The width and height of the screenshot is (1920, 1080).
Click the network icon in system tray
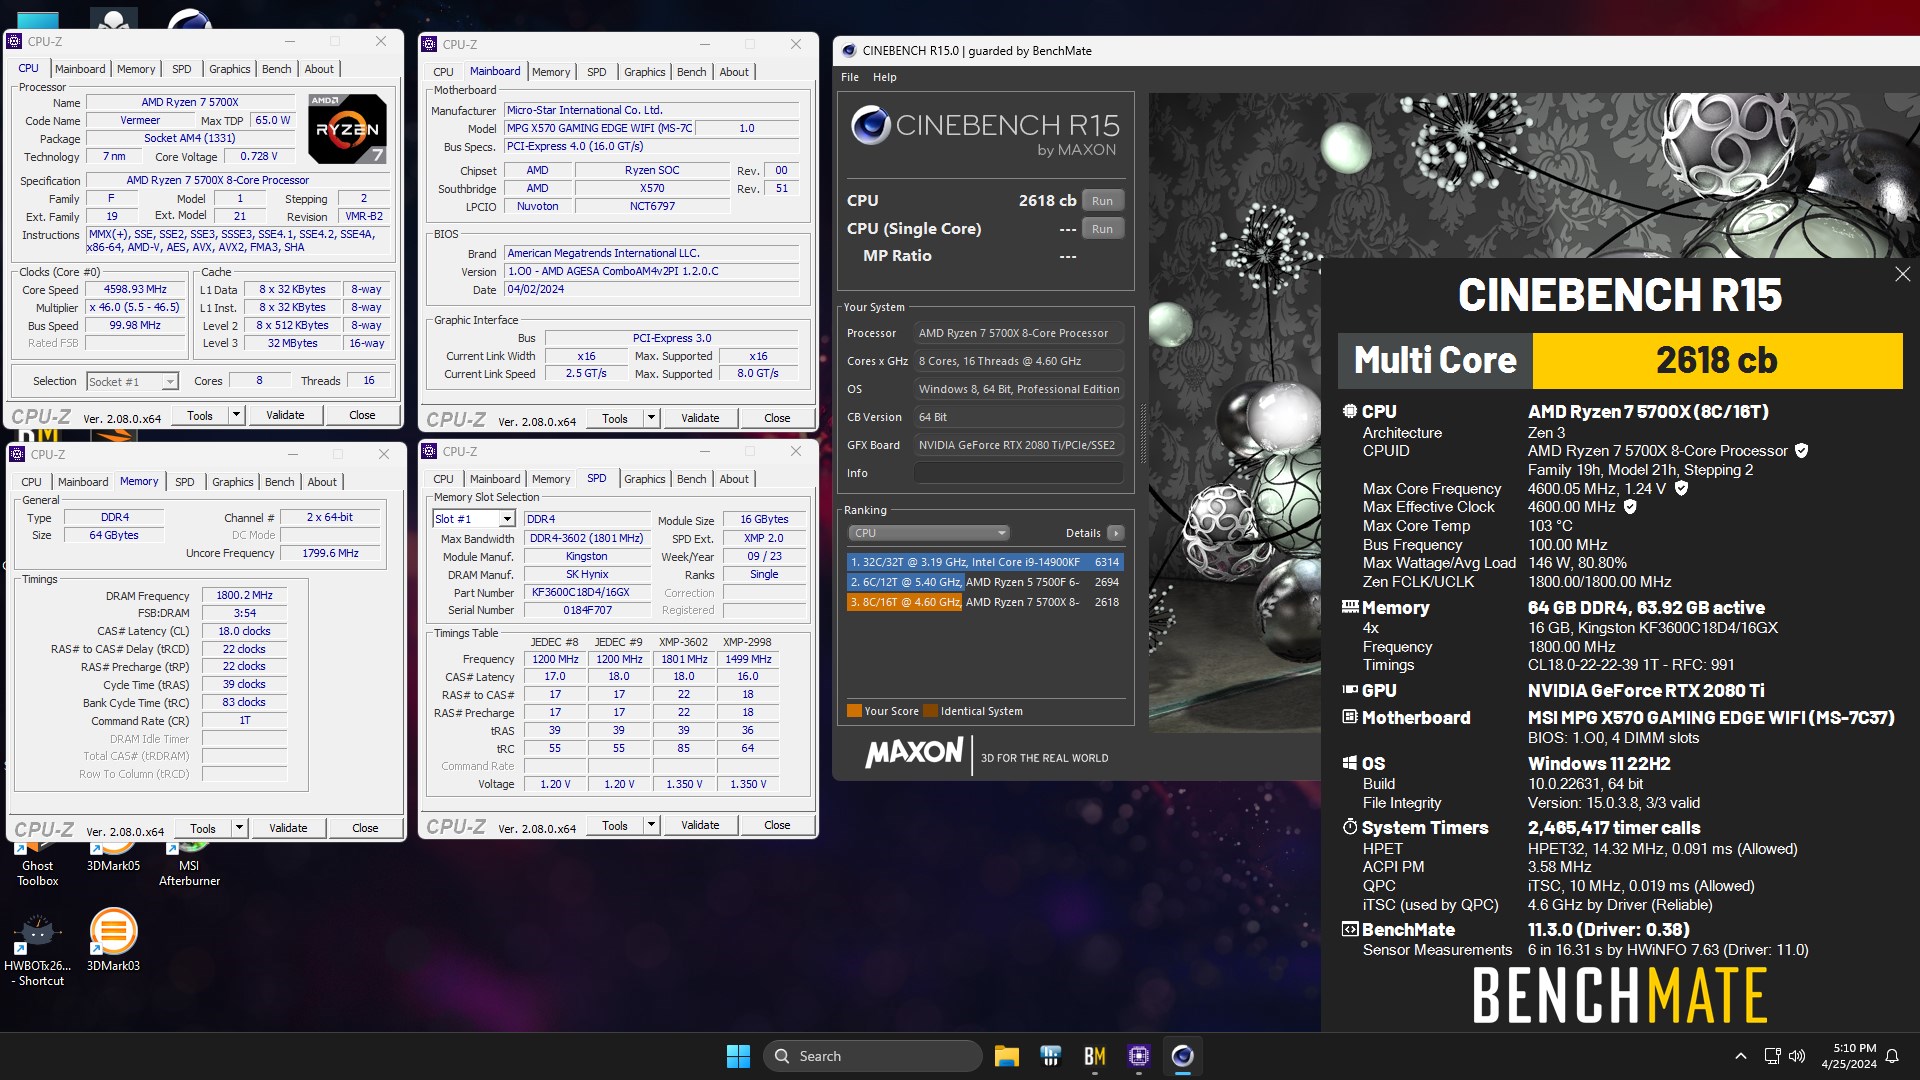(x=1772, y=1056)
